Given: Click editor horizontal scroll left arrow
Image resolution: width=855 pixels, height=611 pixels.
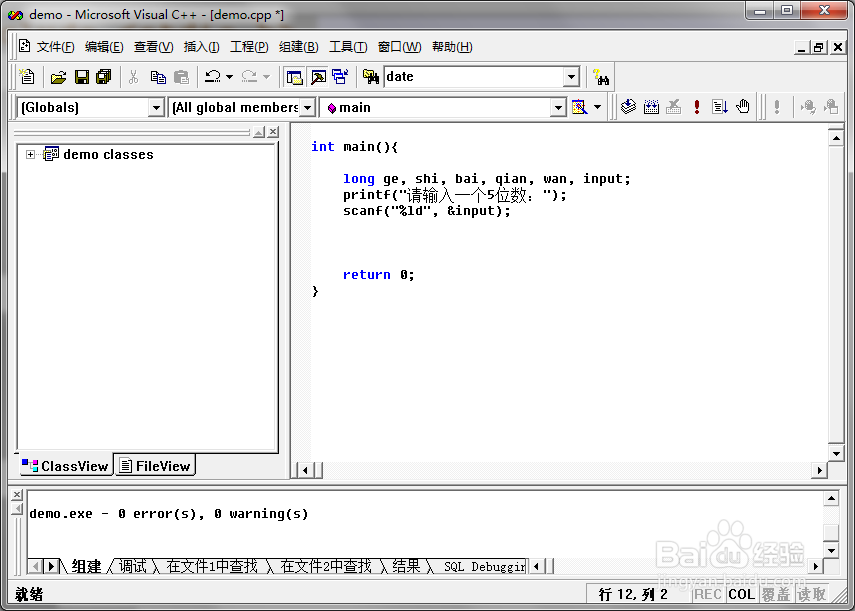Looking at the screenshot, I should click(305, 470).
